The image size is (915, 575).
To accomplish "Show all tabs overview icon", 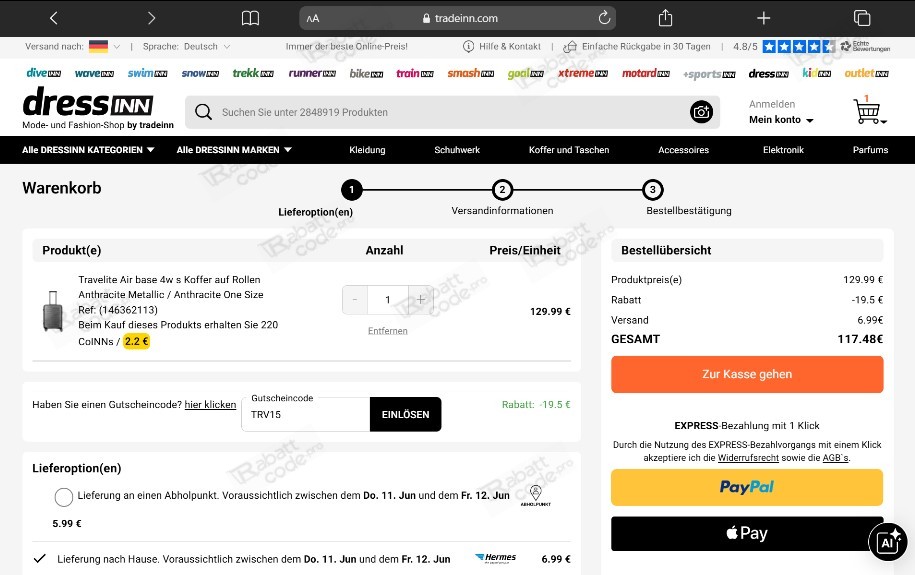I will (x=862, y=18).
